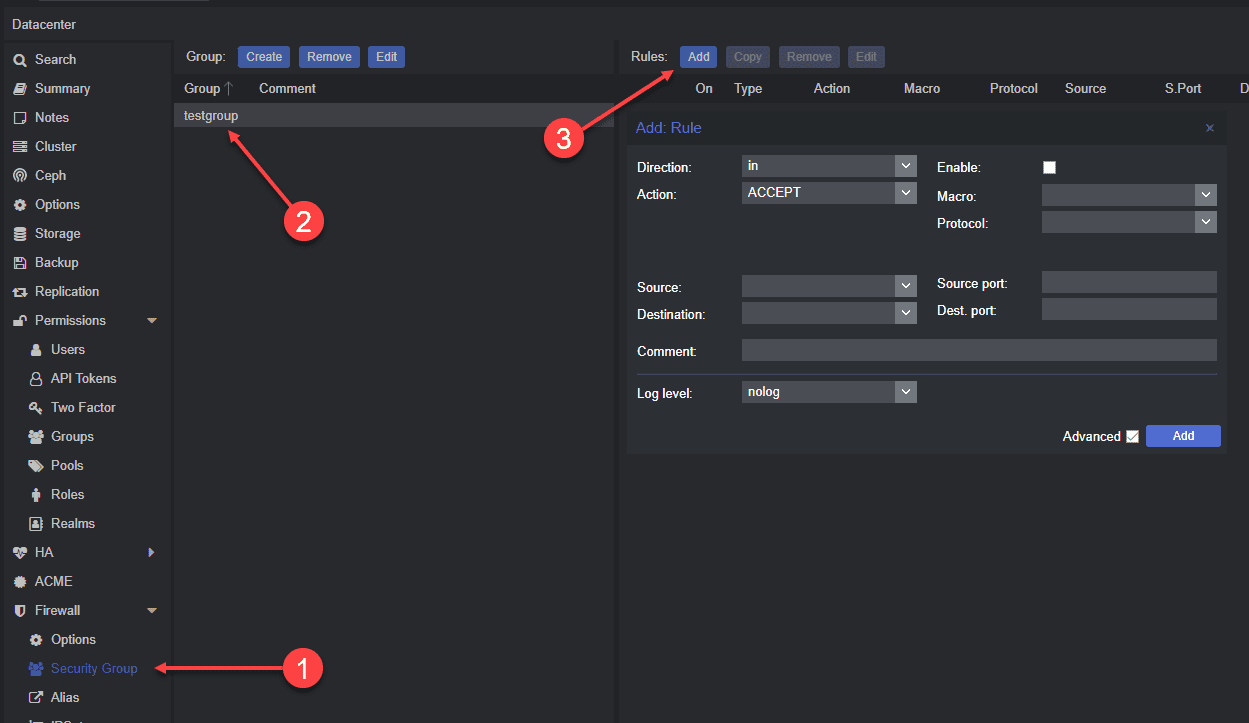The height and width of the screenshot is (723, 1249).
Task: Select Alias under Firewall
Action: 66,698
